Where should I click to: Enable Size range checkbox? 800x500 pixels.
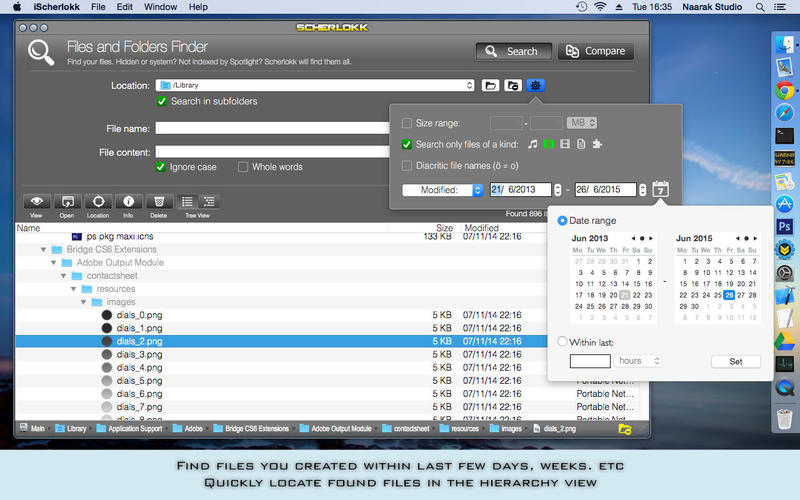tap(407, 123)
